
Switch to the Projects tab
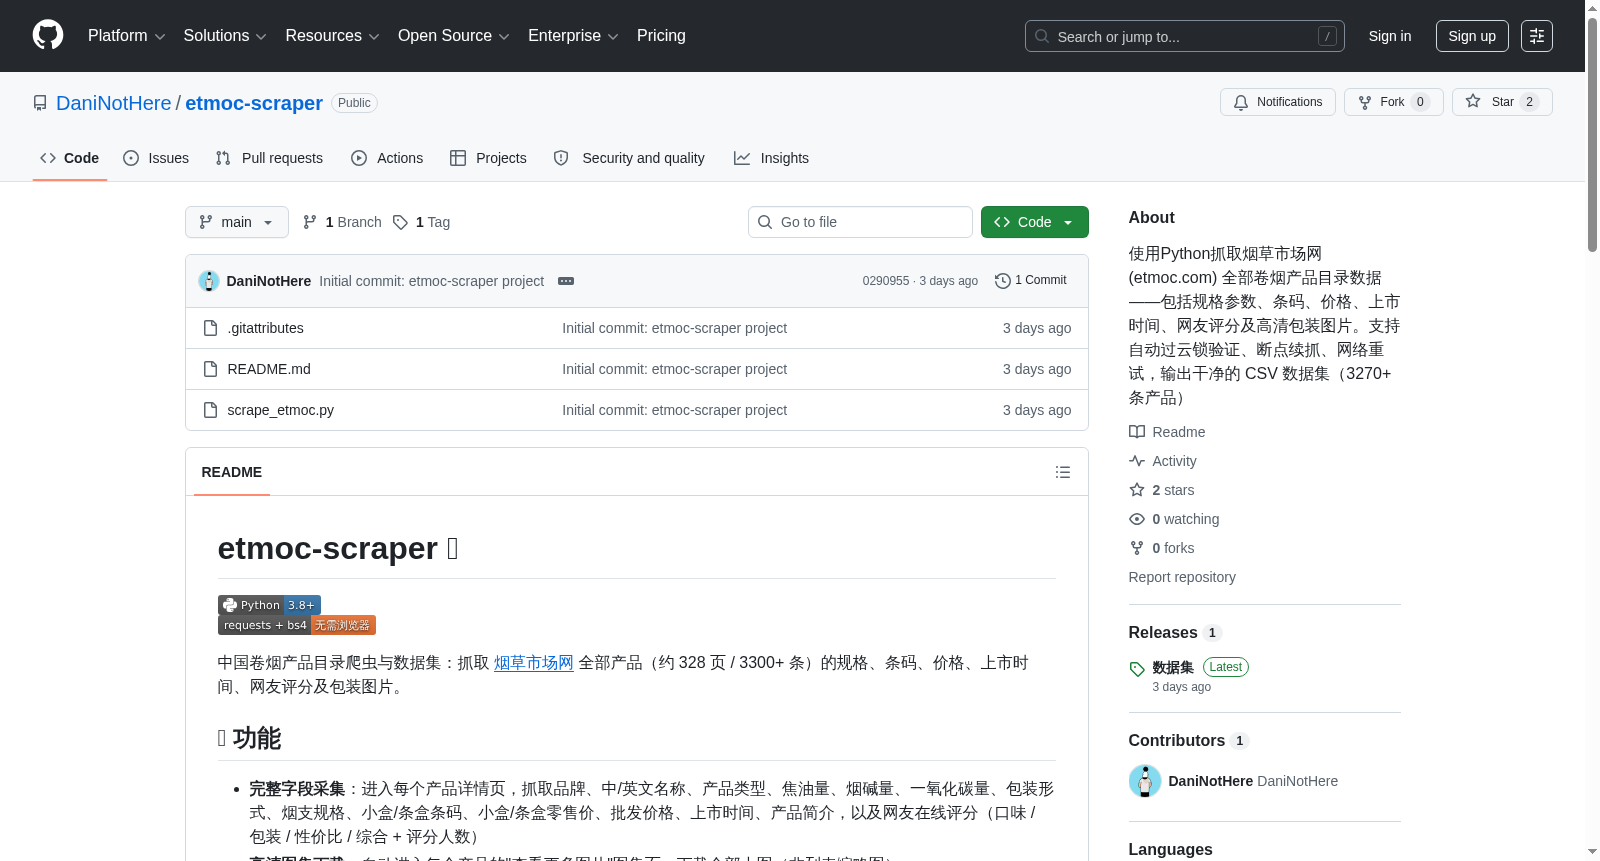pos(488,158)
